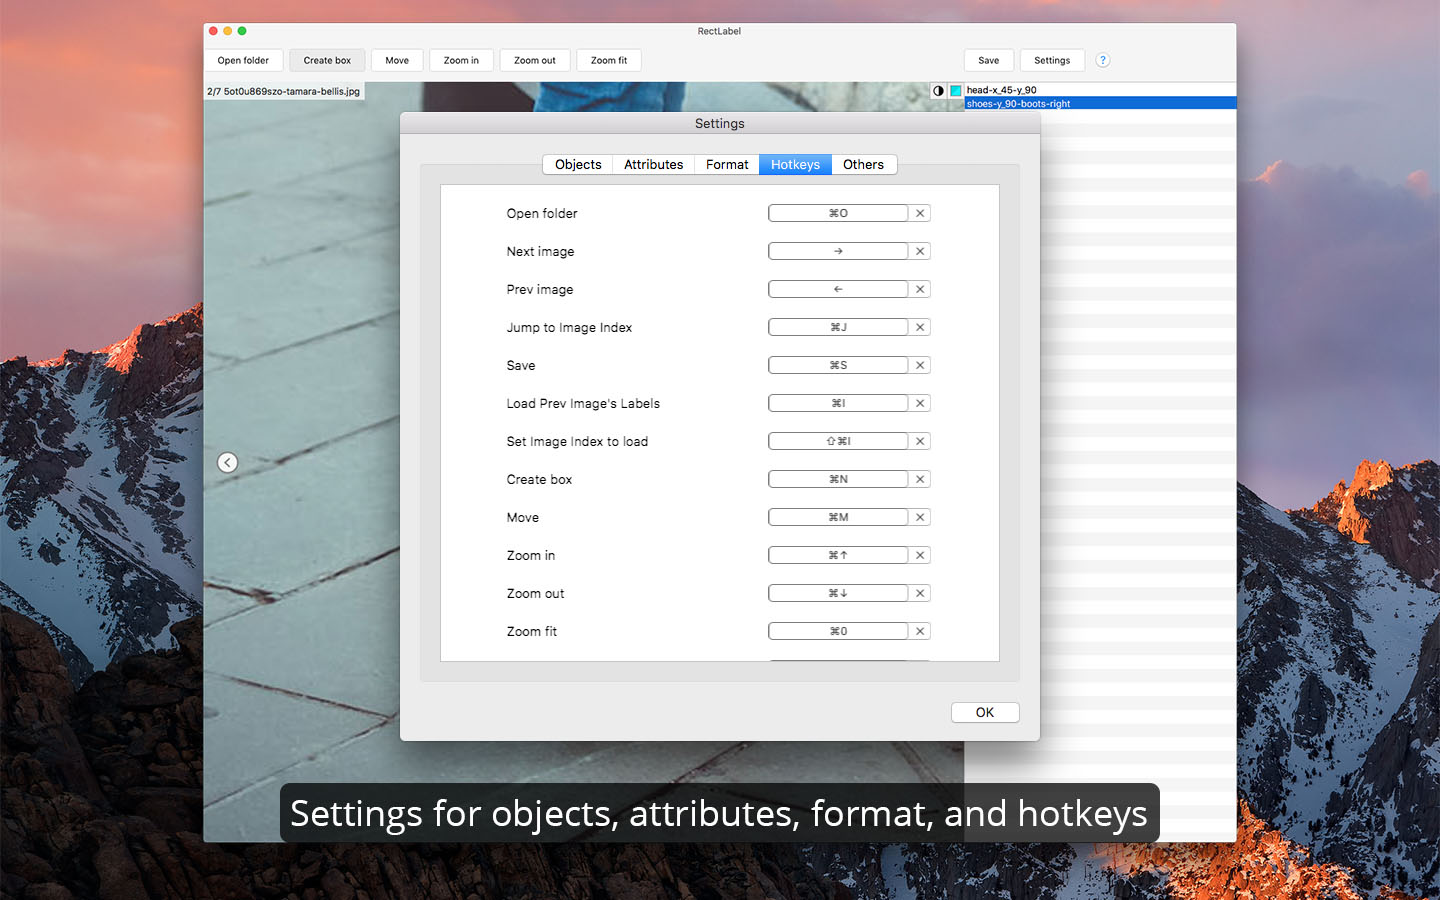Open the help icon next to Settings
The width and height of the screenshot is (1440, 900).
coord(1102,60)
